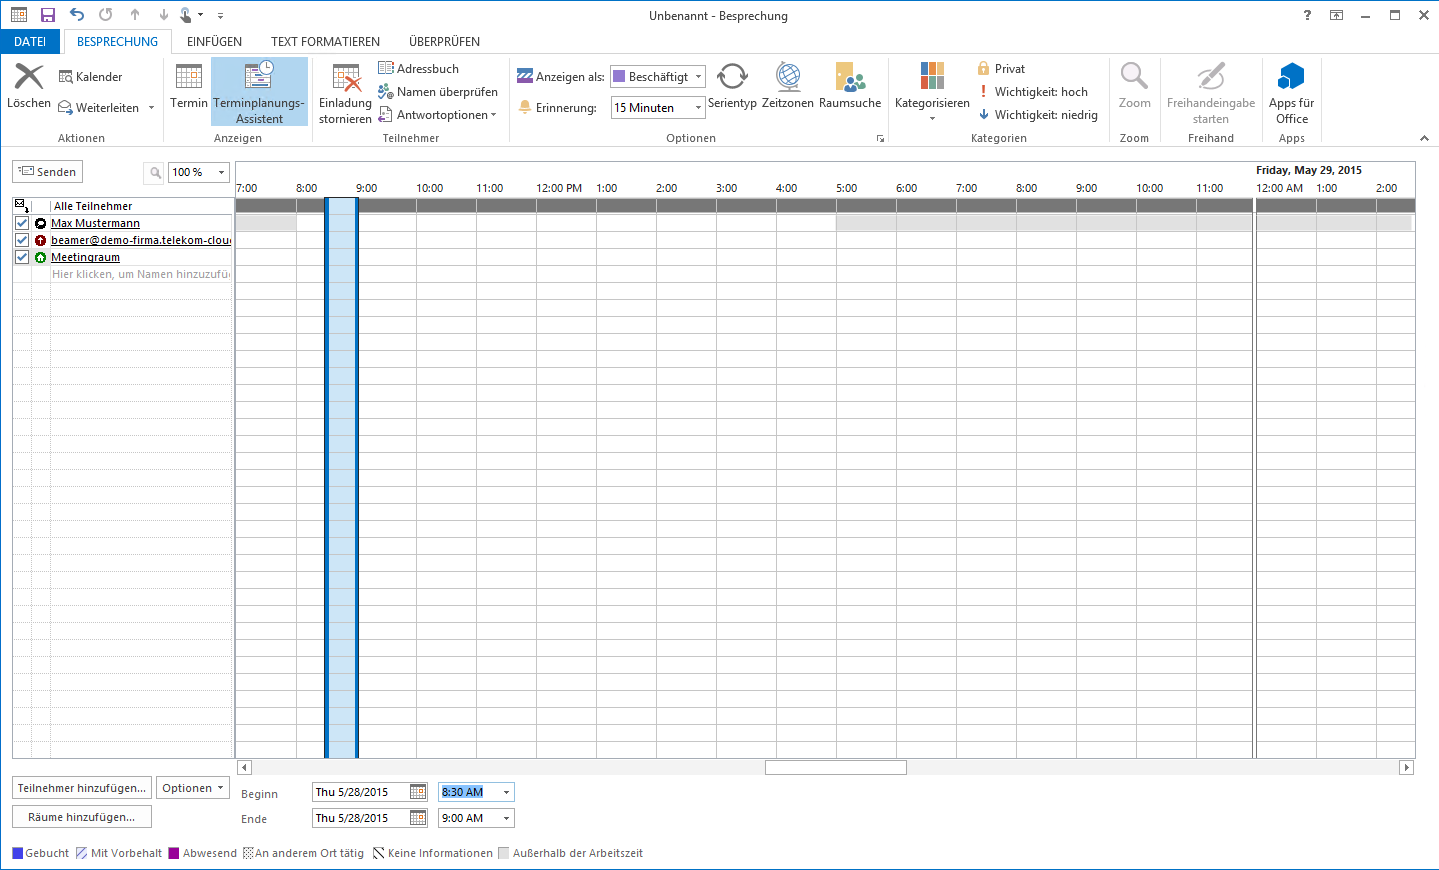Open Apps für Office
Viewport: 1439px width, 870px height.
[x=1291, y=93]
